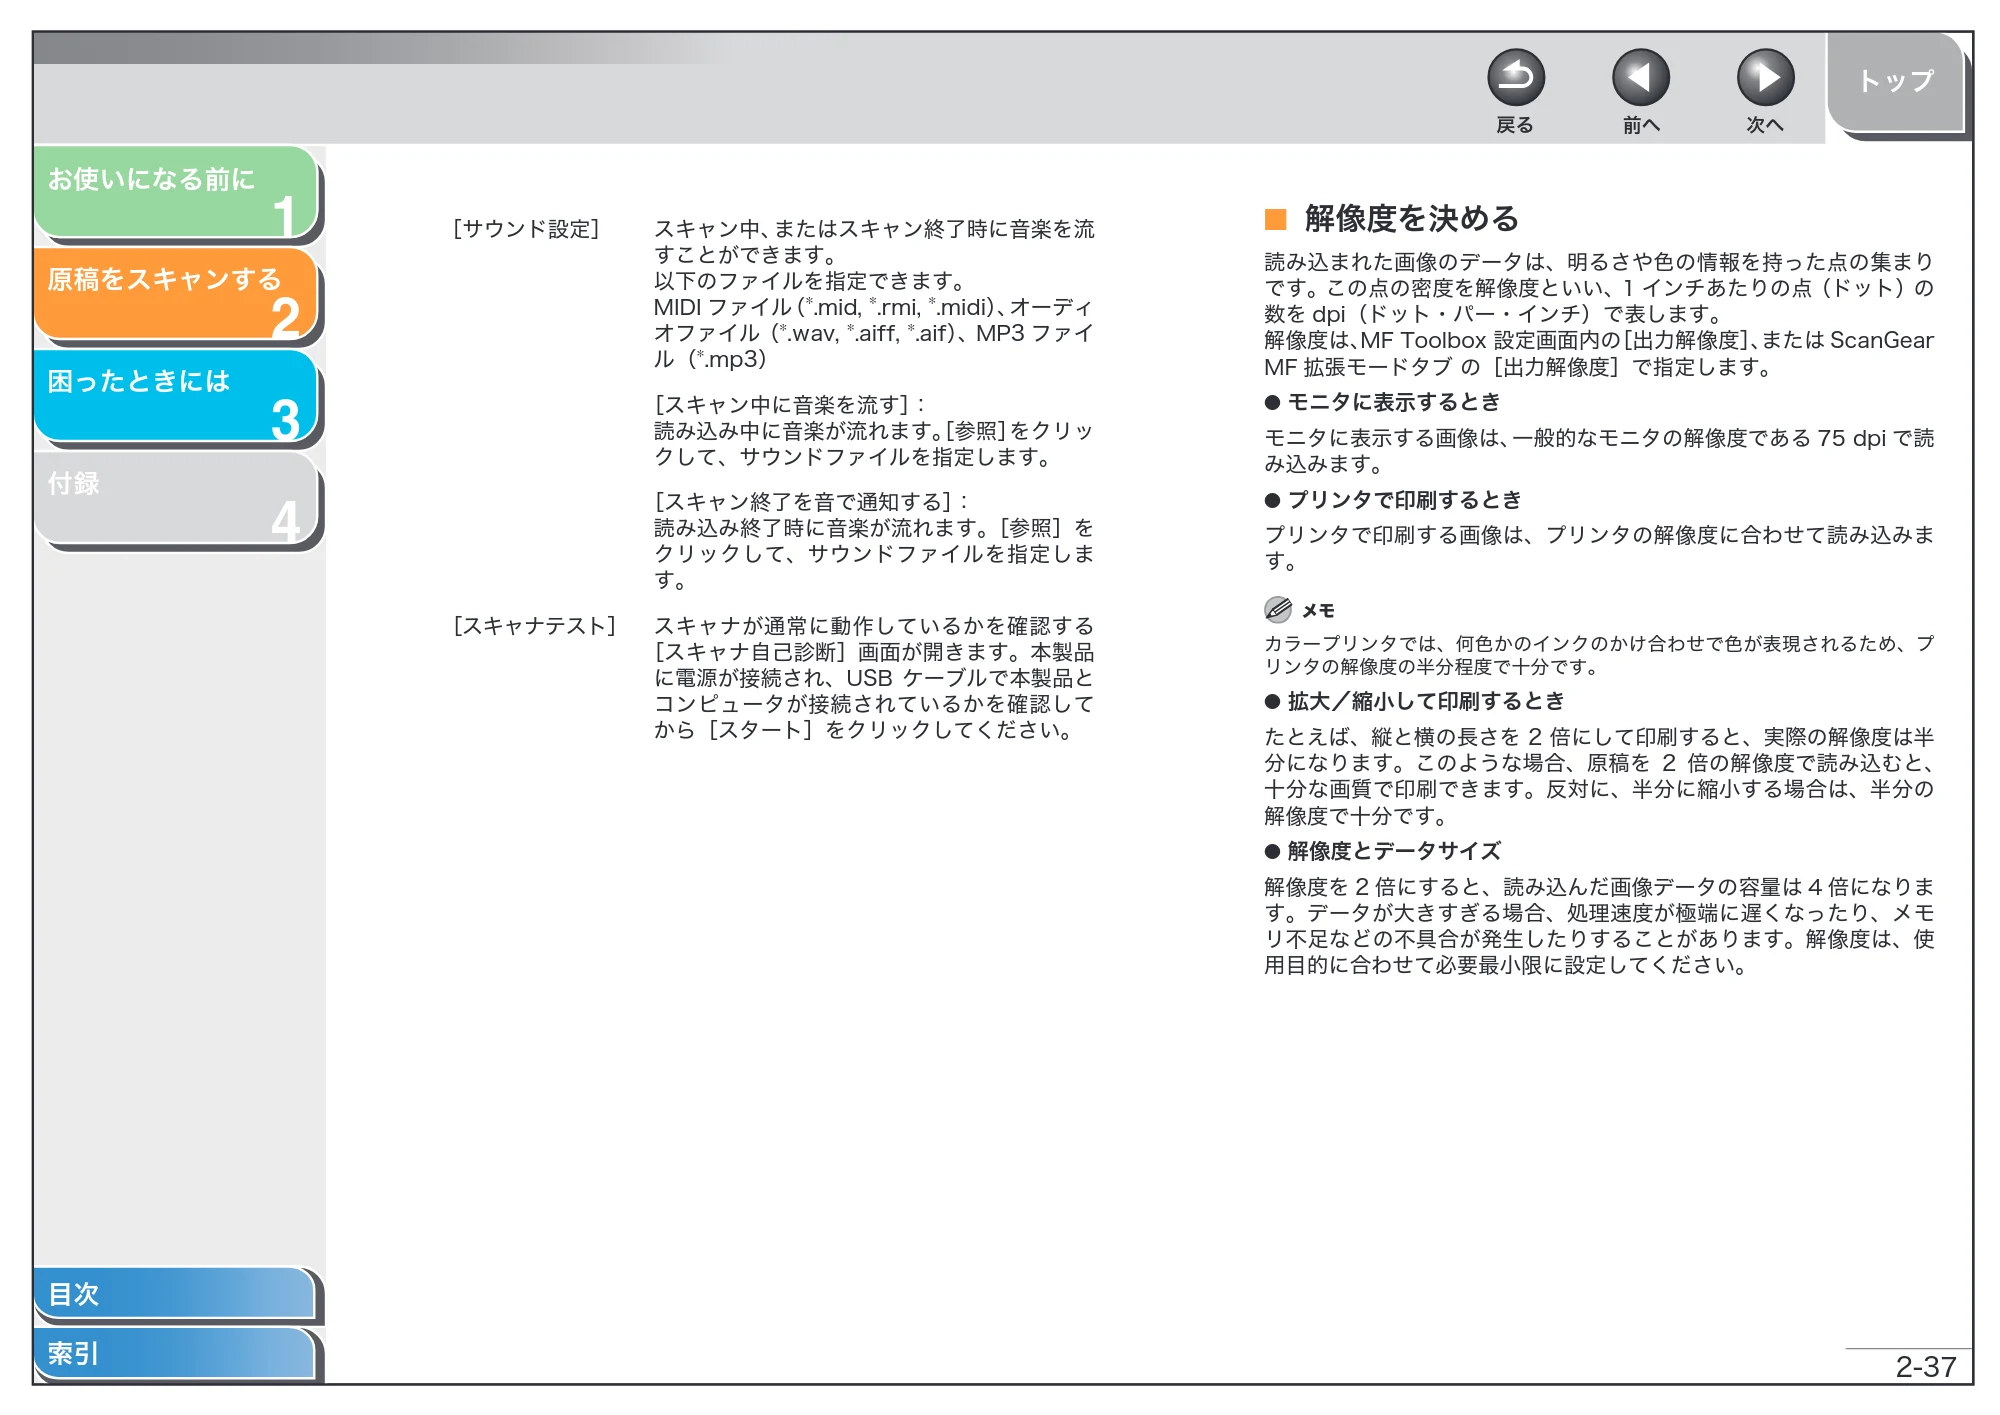This screenshot has width=2000, height=1415.
Task: Click the label [サウンド設定]
Action: 526,229
